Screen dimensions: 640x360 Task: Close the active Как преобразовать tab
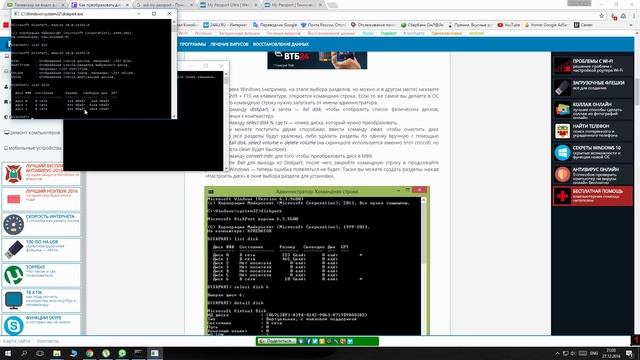pos(127,5)
